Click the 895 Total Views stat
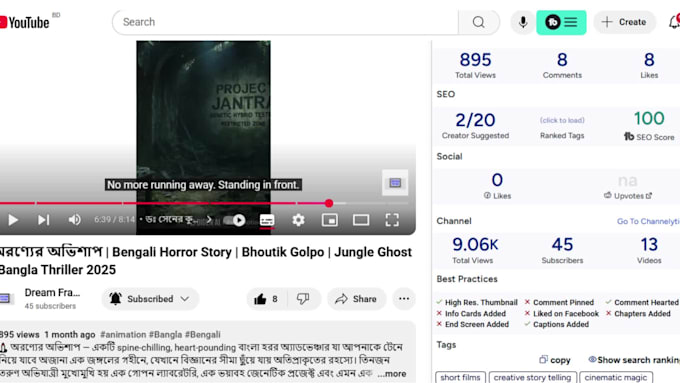680x383 pixels. [475, 65]
